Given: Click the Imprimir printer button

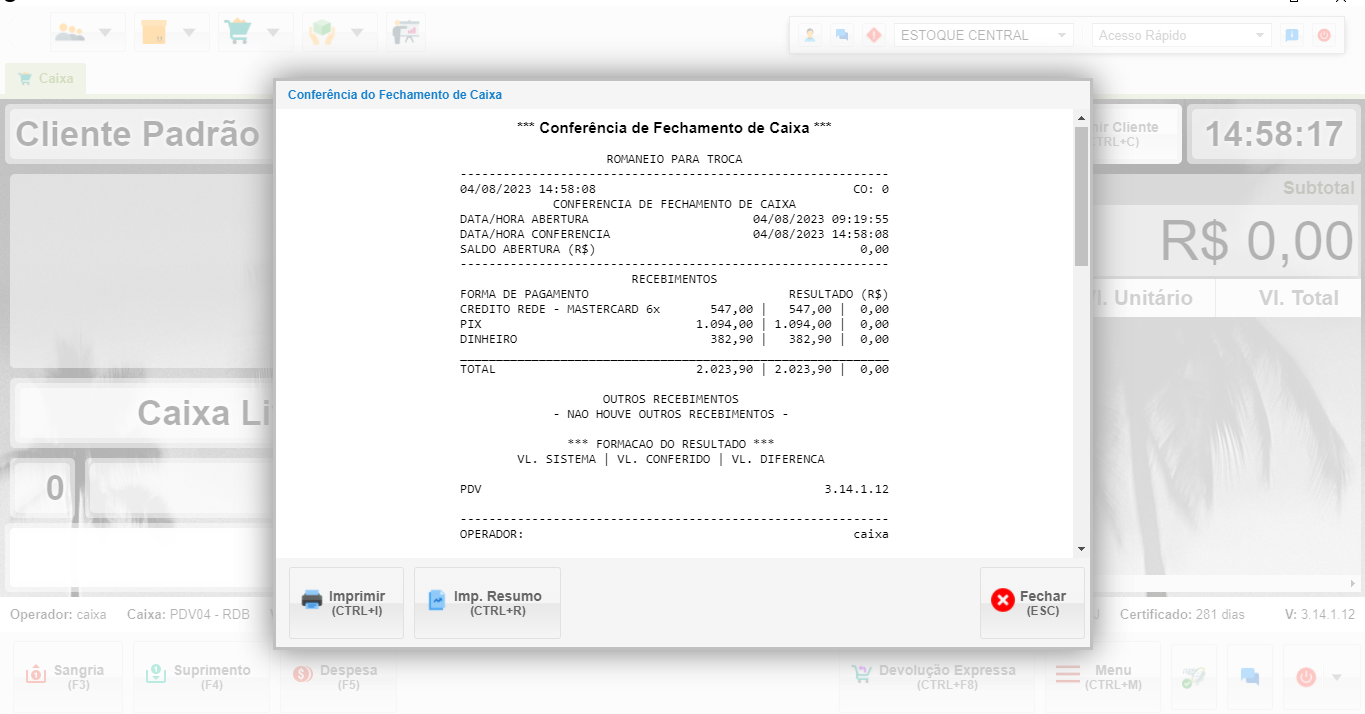Looking at the screenshot, I should [x=346, y=602].
